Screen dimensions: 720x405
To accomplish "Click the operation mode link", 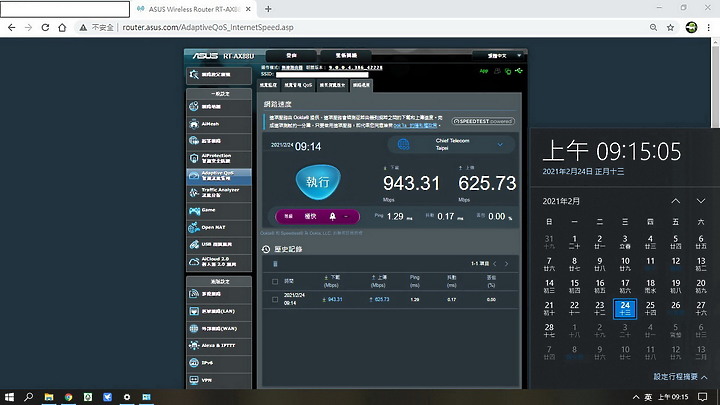I will (x=292, y=68).
